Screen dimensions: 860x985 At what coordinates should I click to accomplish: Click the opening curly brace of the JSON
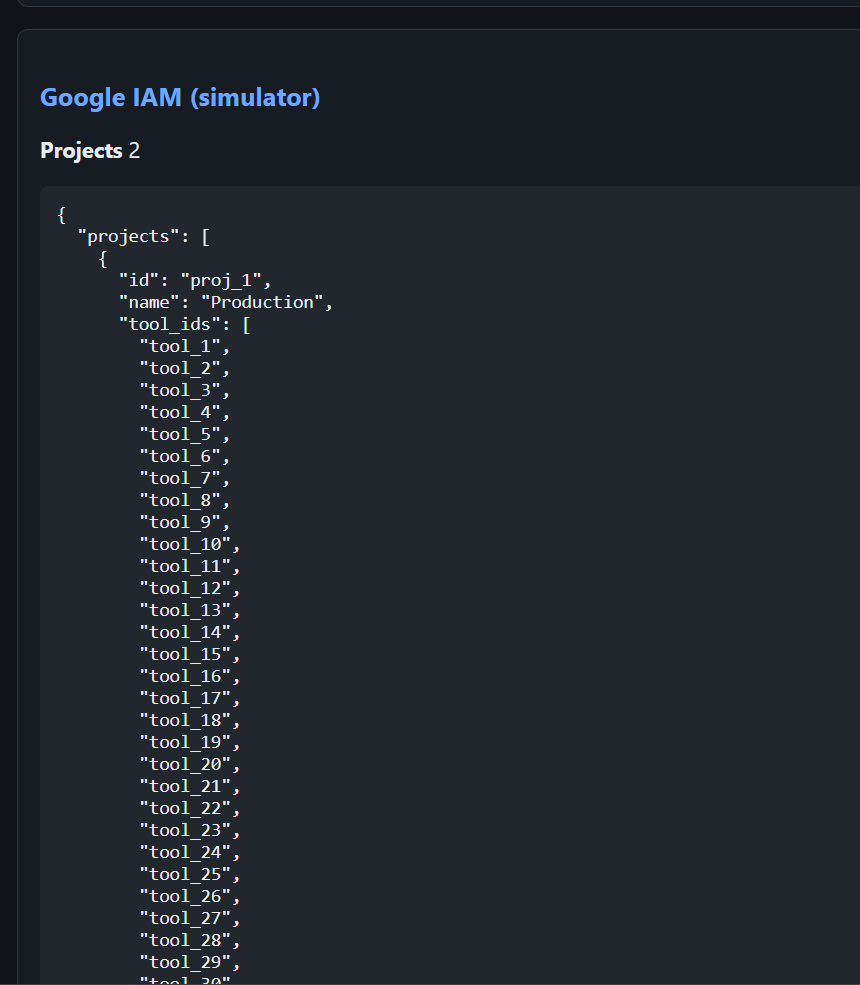tap(60, 214)
